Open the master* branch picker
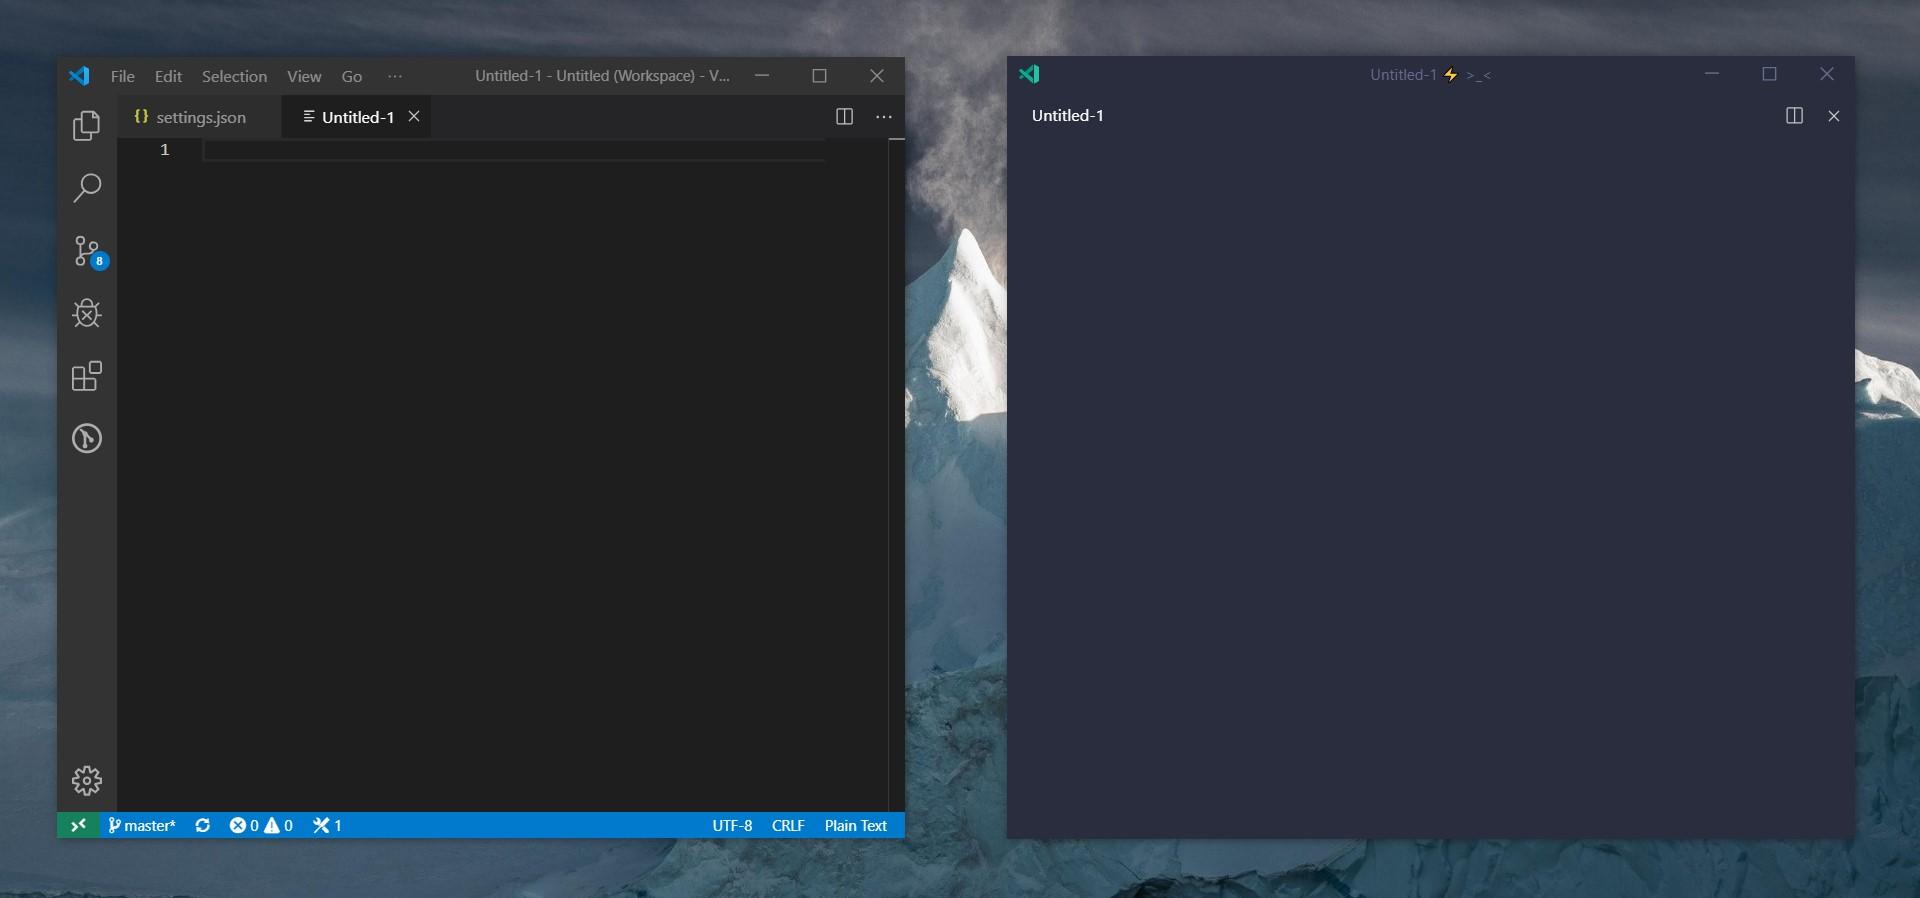Screen dimensions: 1920x898 142,825
